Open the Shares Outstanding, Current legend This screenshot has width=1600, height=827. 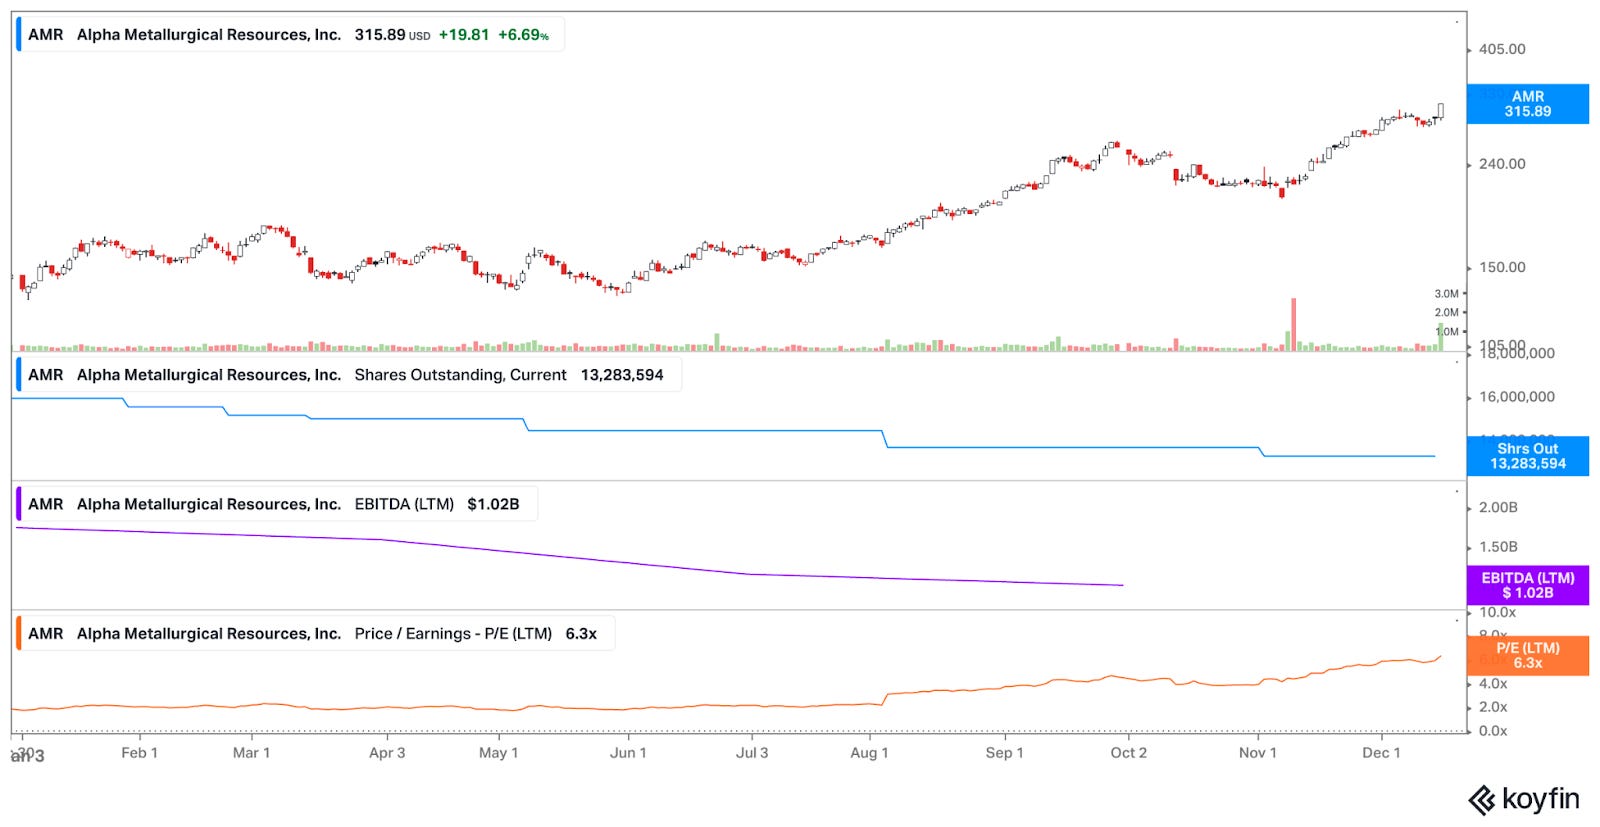coord(348,375)
